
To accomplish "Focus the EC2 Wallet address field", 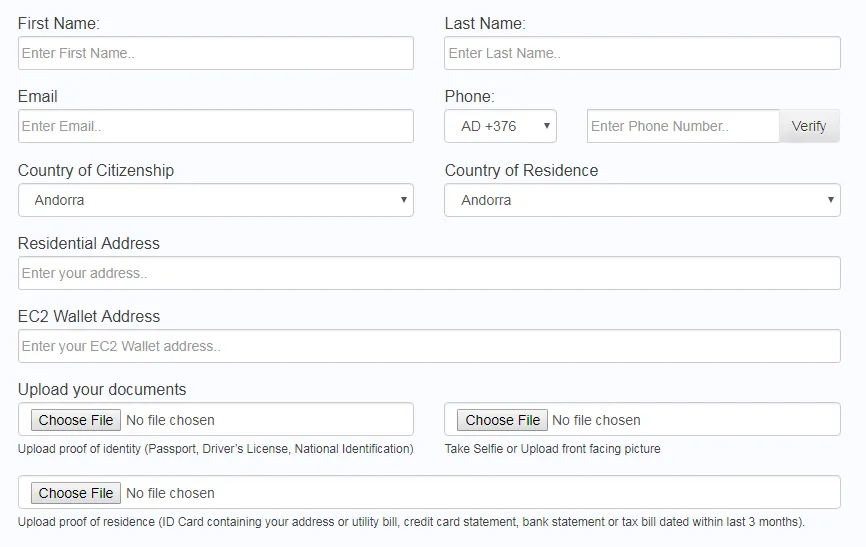I will point(429,346).
